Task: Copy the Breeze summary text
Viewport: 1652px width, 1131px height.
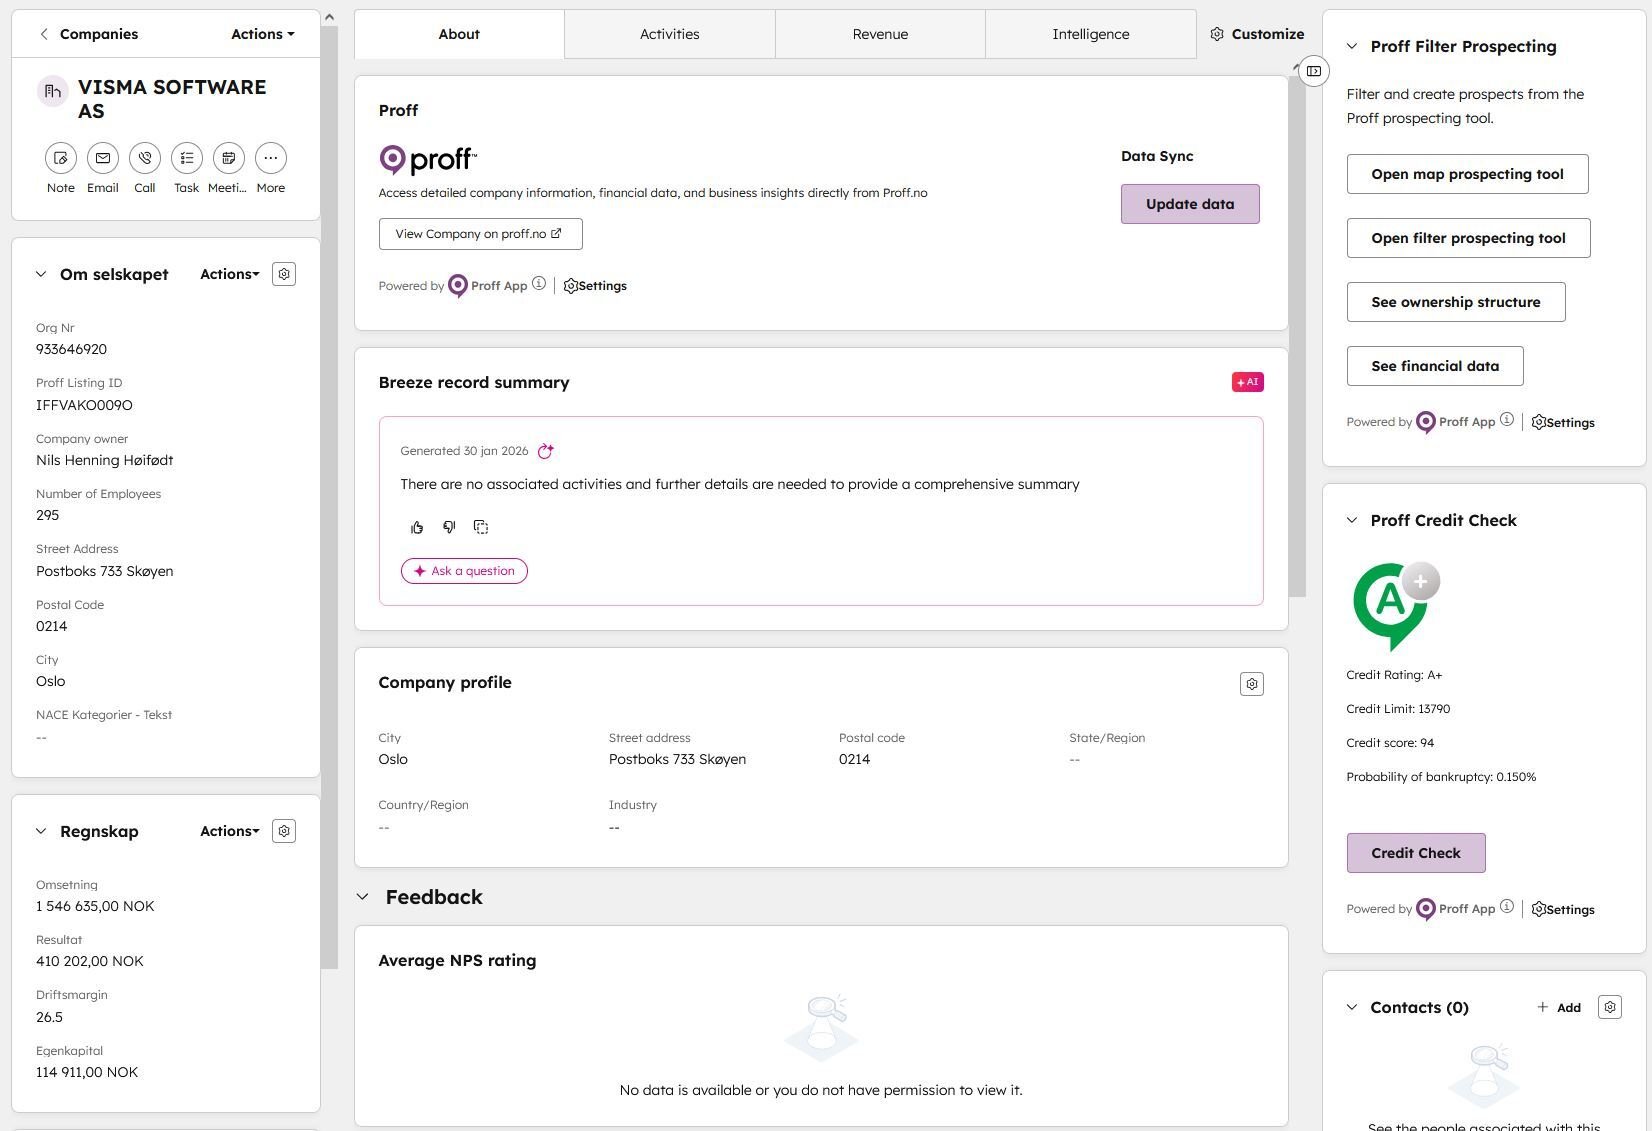Action: click(x=481, y=527)
